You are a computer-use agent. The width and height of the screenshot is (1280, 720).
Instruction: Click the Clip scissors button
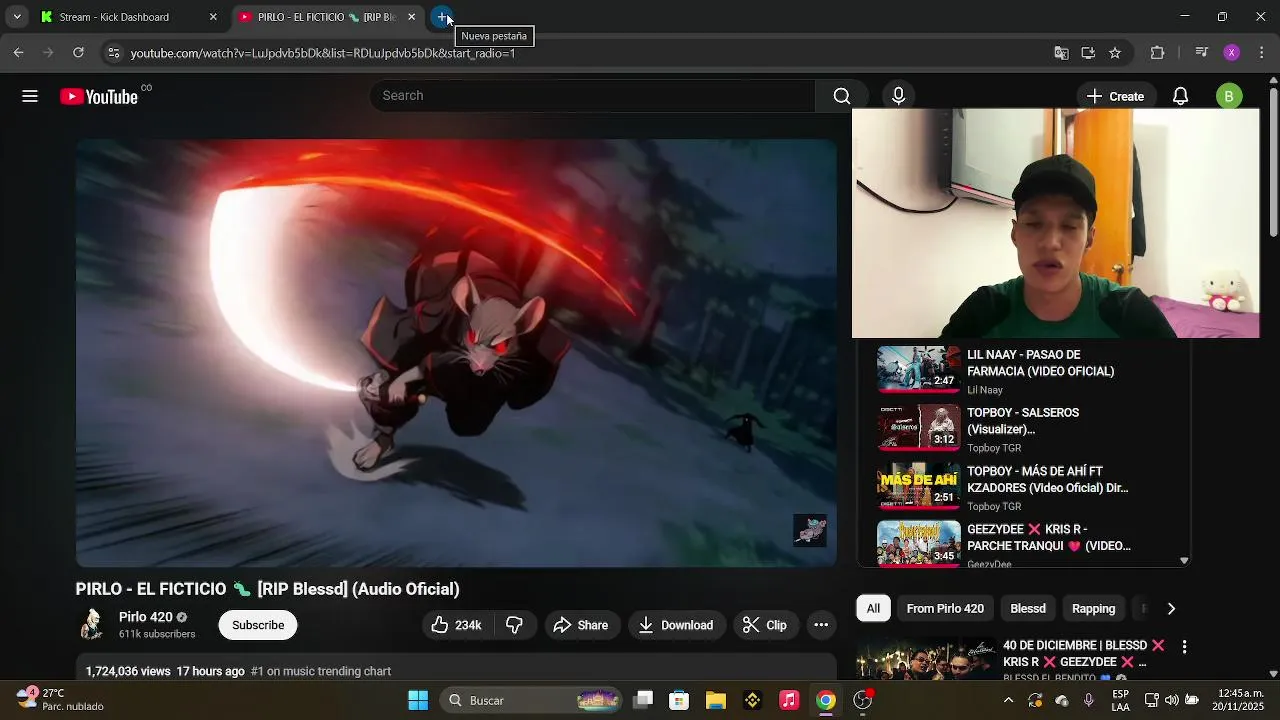tap(765, 625)
